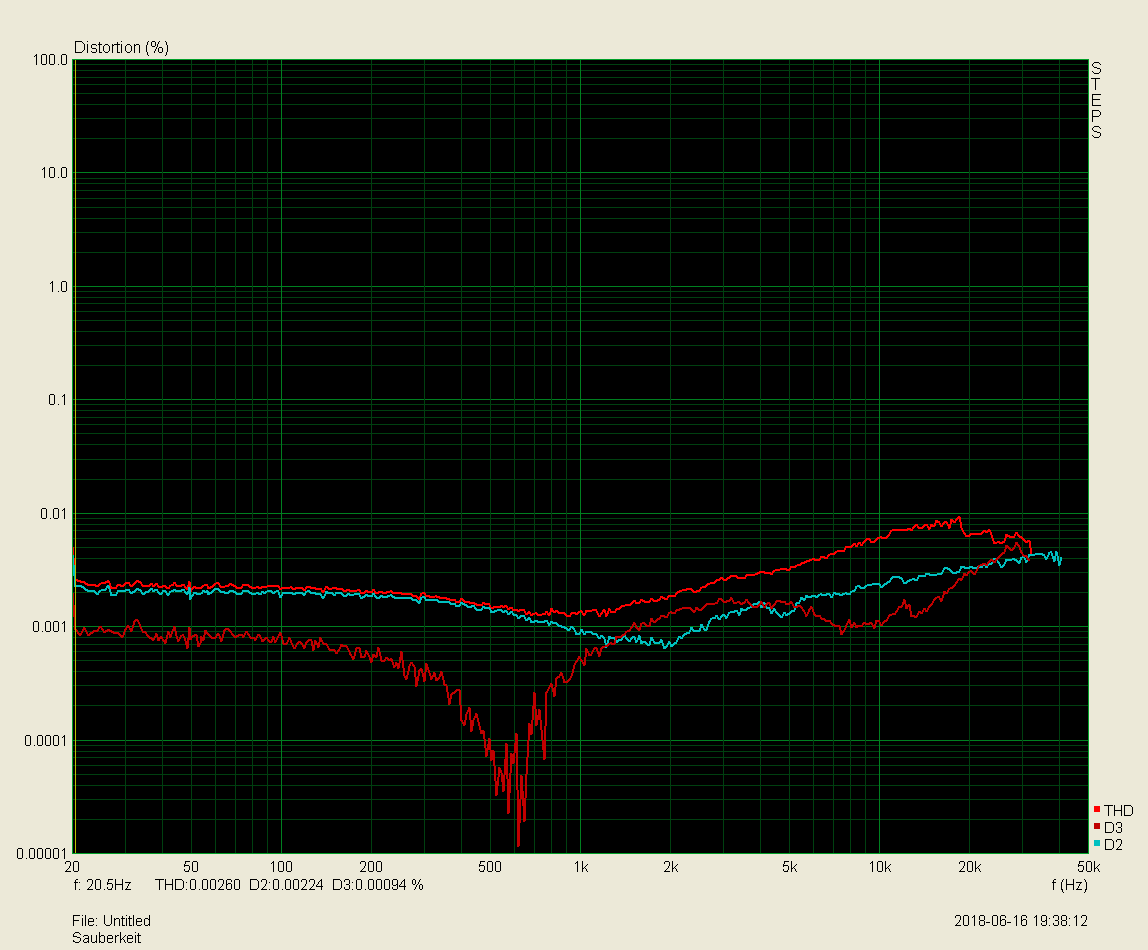The width and height of the screenshot is (1148, 950).
Task: Click the '10.0' y-axis label
Action: [x=54, y=173]
